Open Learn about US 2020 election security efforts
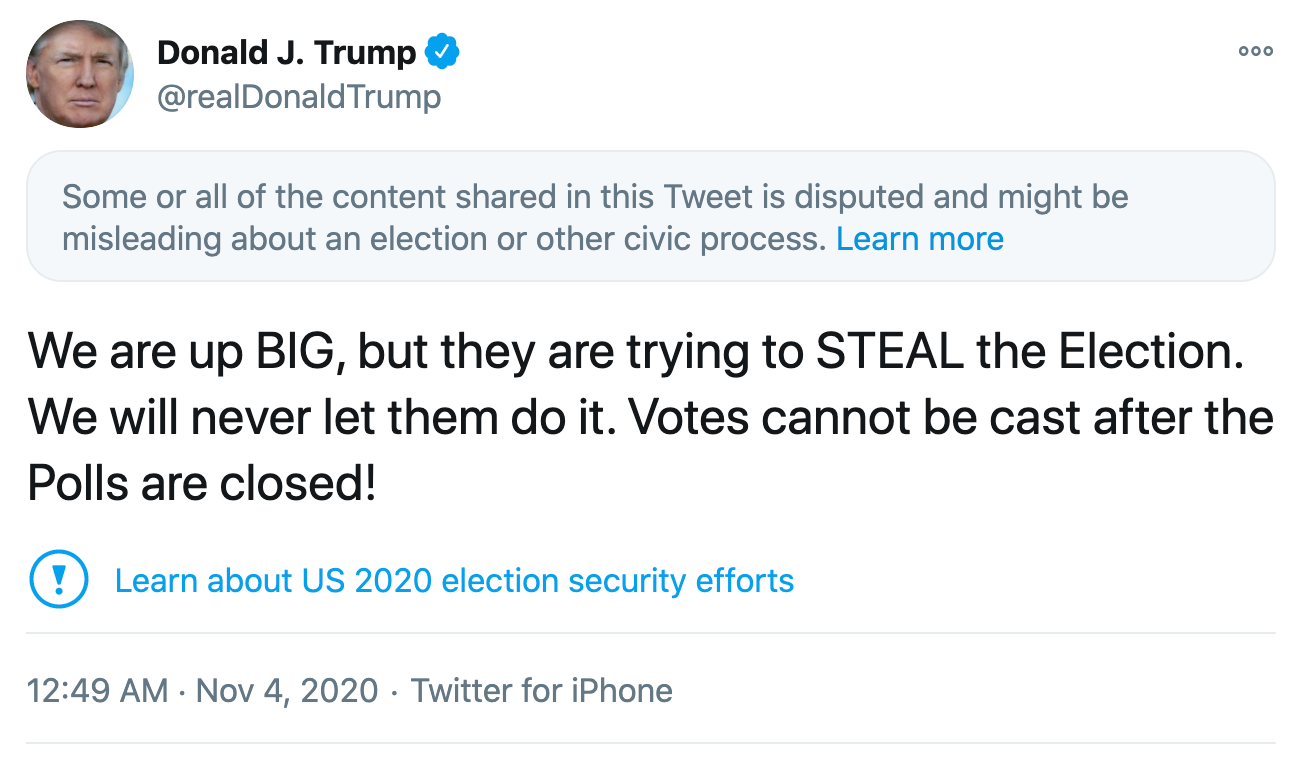This screenshot has width=1302, height=764. (454, 580)
